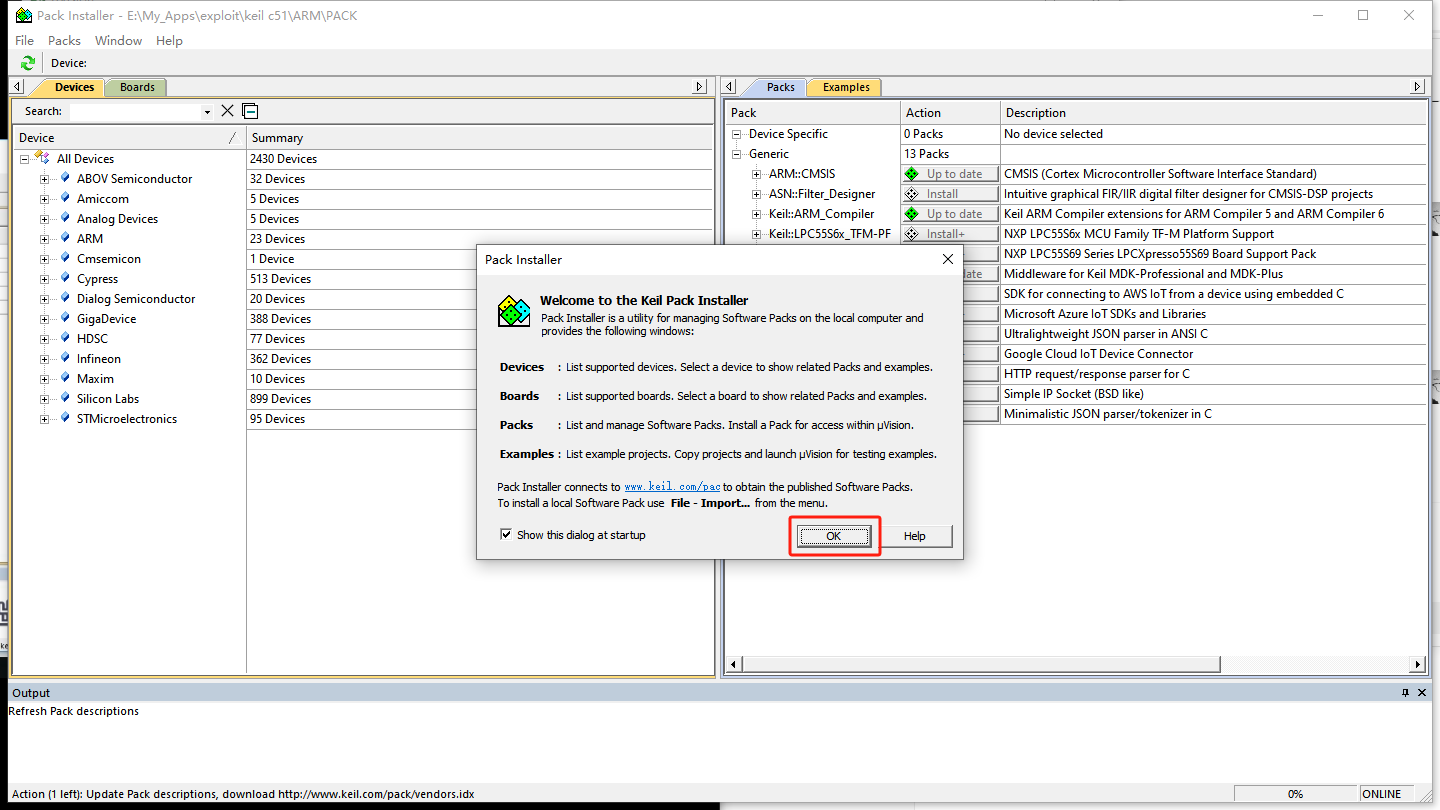Image resolution: width=1440 pixels, height=810 pixels.
Task: Click green diamond icon for Keil::ARM_Compiler
Action: (911, 214)
